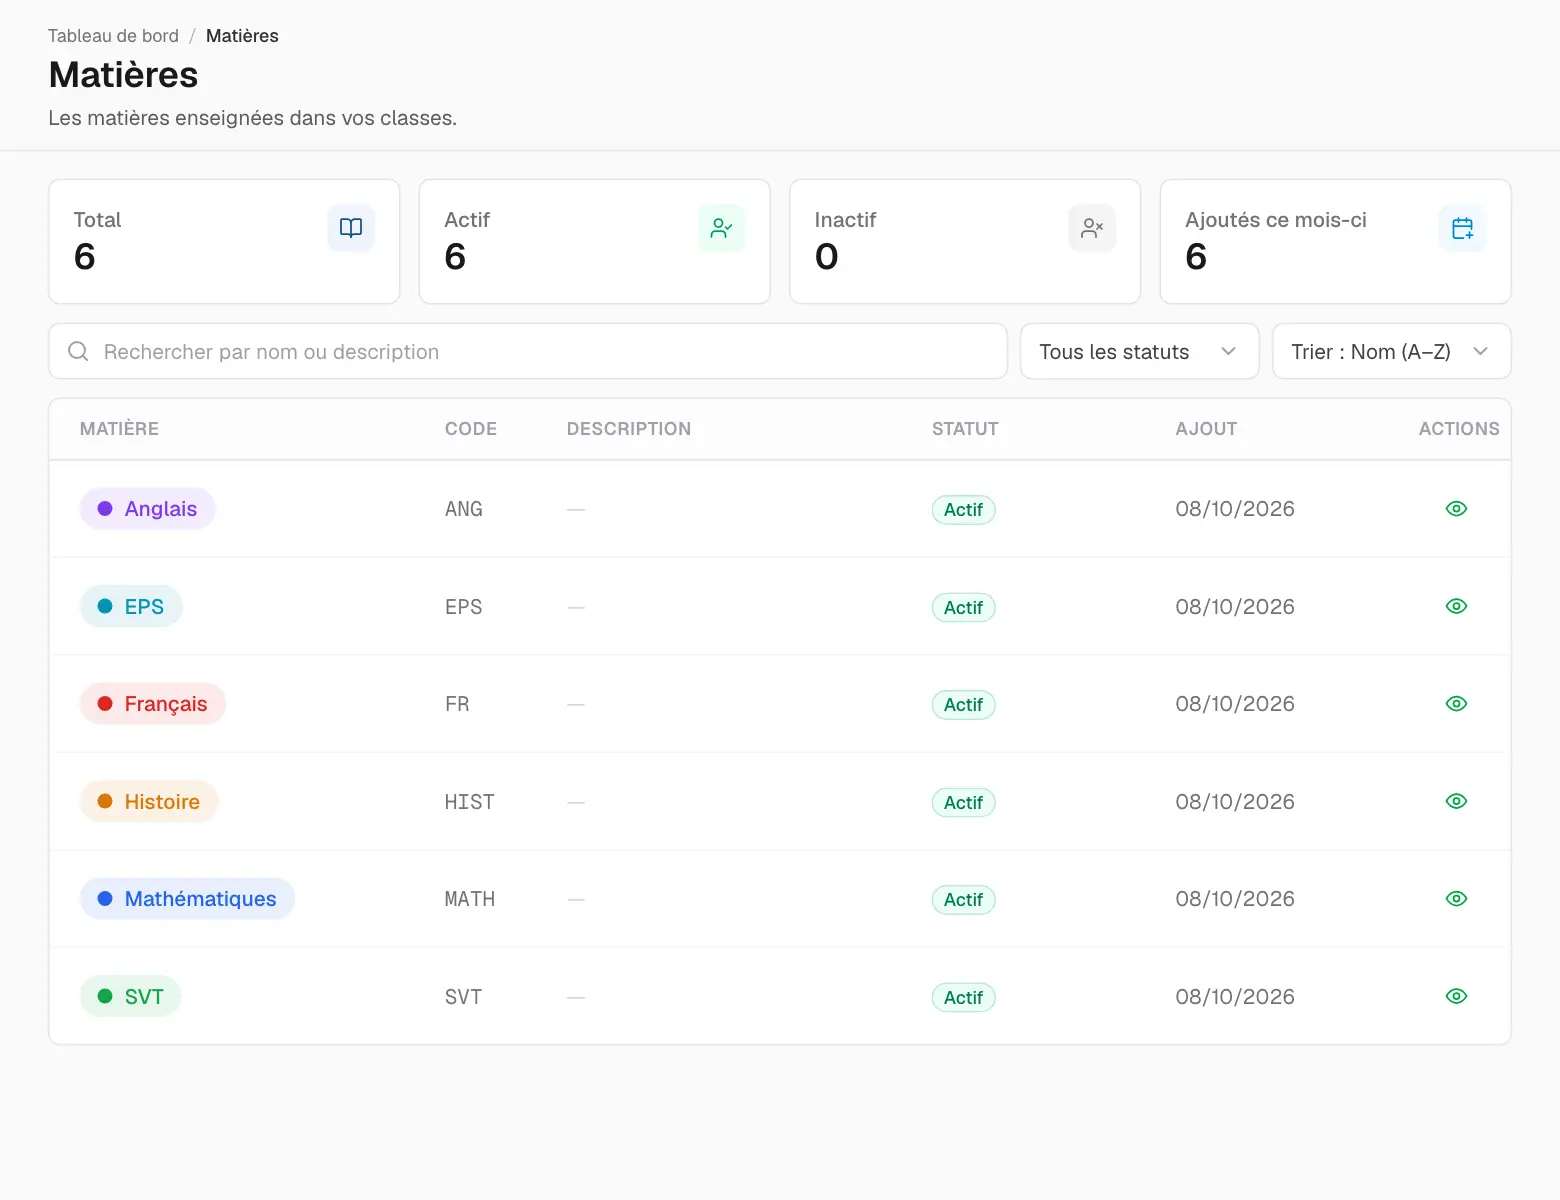The height and width of the screenshot is (1200, 1560).
Task: Click the Français subject badge
Action: (153, 704)
